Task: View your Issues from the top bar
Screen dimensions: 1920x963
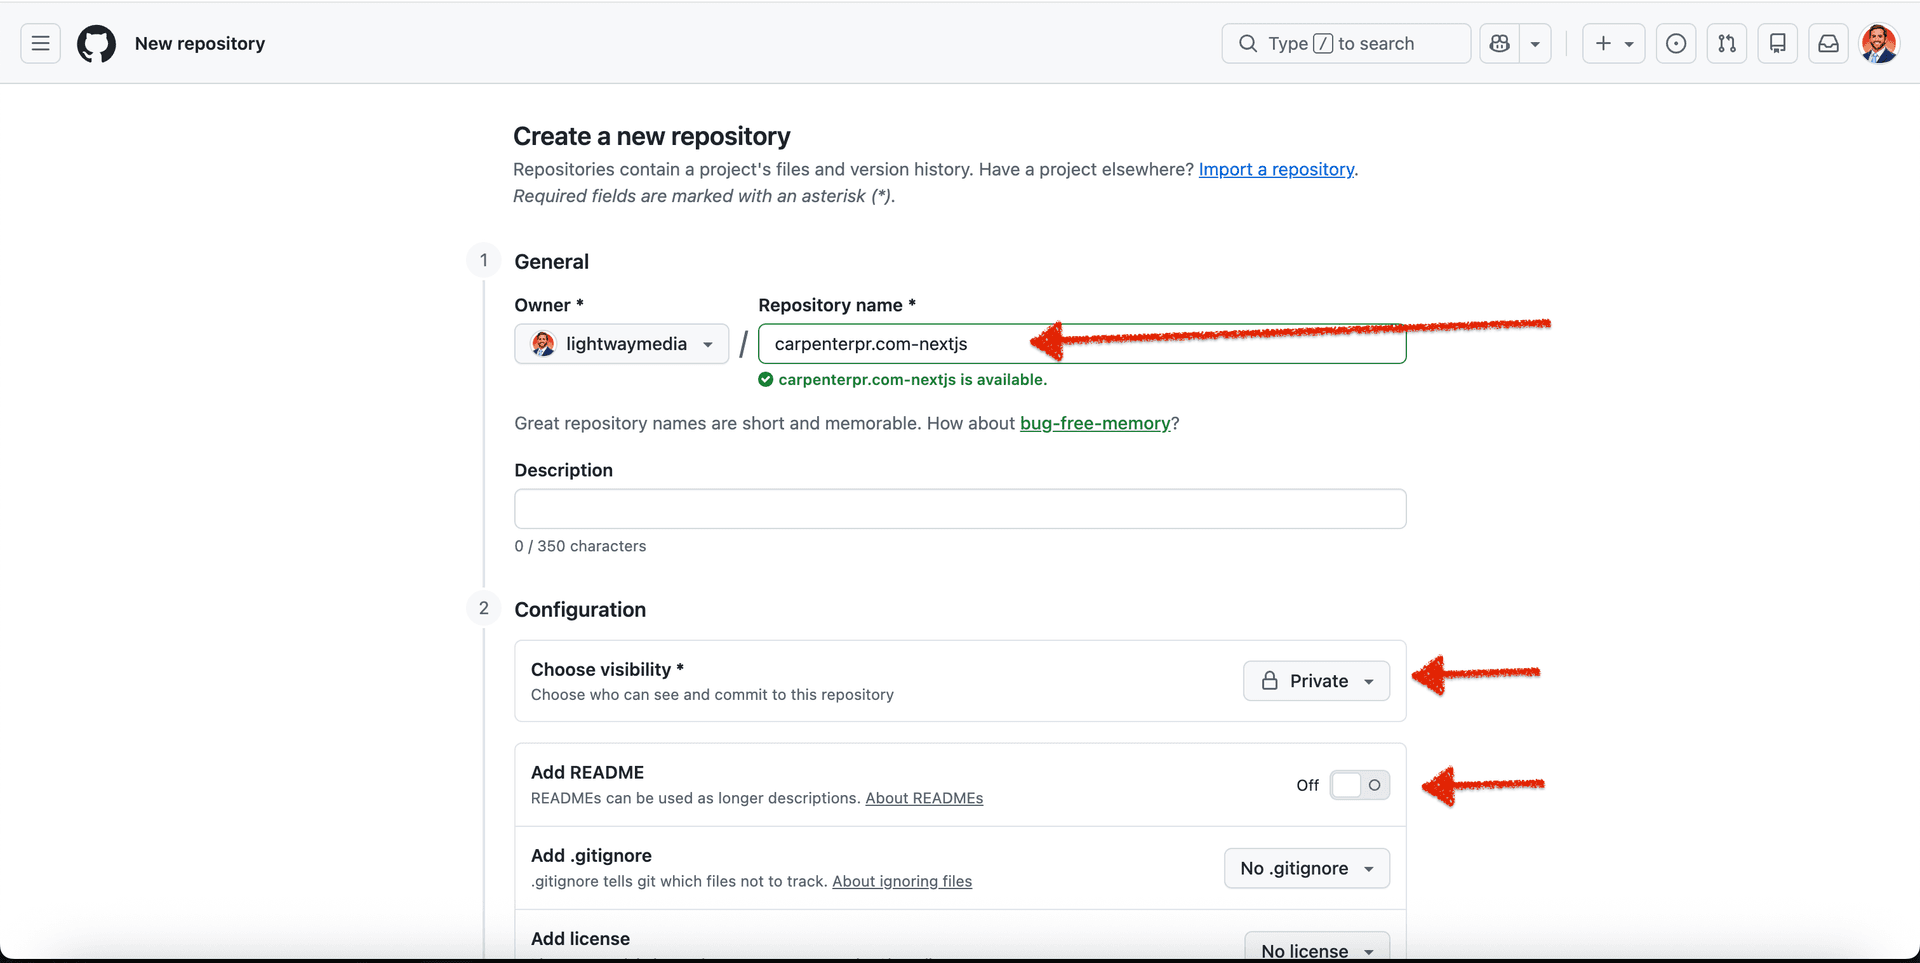Action: [1676, 43]
